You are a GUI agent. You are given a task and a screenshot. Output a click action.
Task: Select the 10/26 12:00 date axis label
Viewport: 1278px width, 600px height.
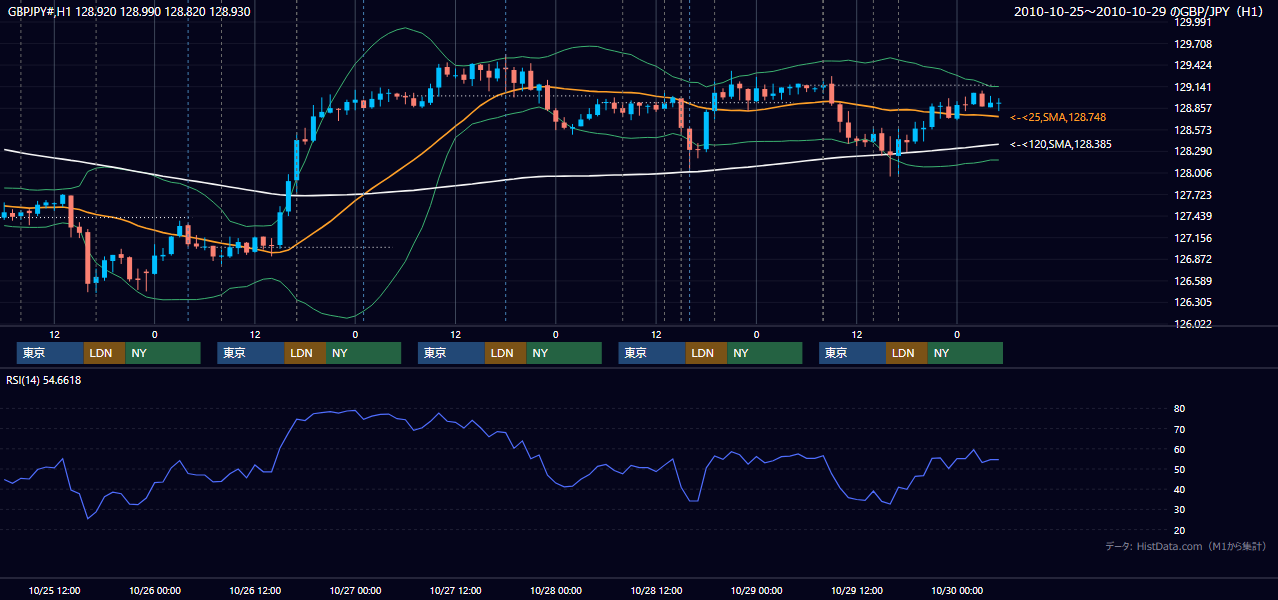coord(255,590)
